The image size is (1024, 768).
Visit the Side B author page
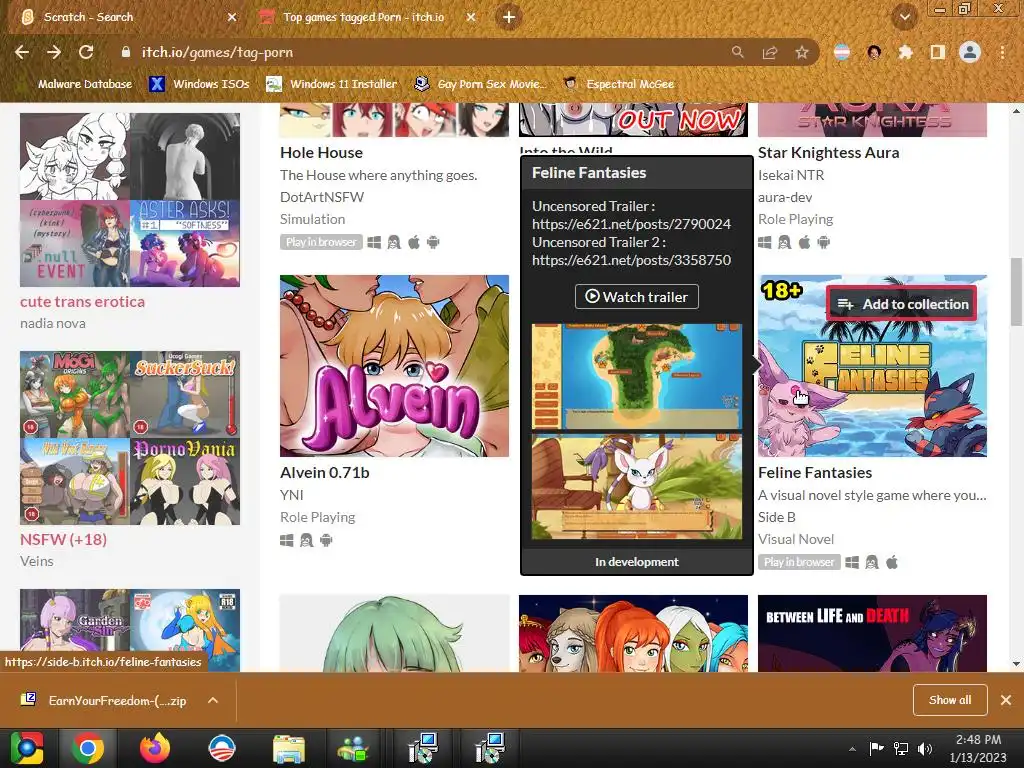[x=776, y=517]
